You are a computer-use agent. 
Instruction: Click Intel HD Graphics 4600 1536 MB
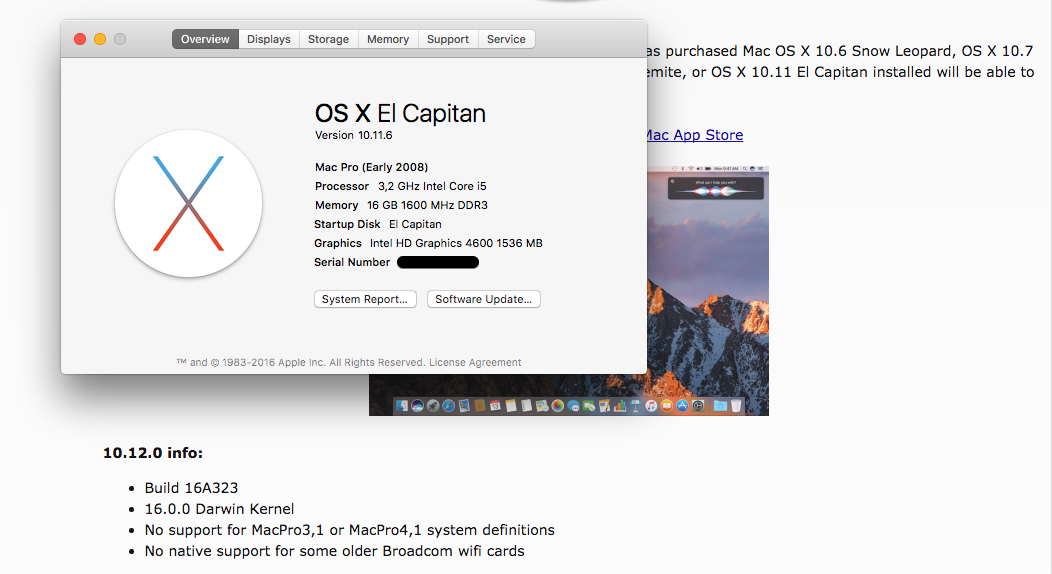[x=456, y=243]
